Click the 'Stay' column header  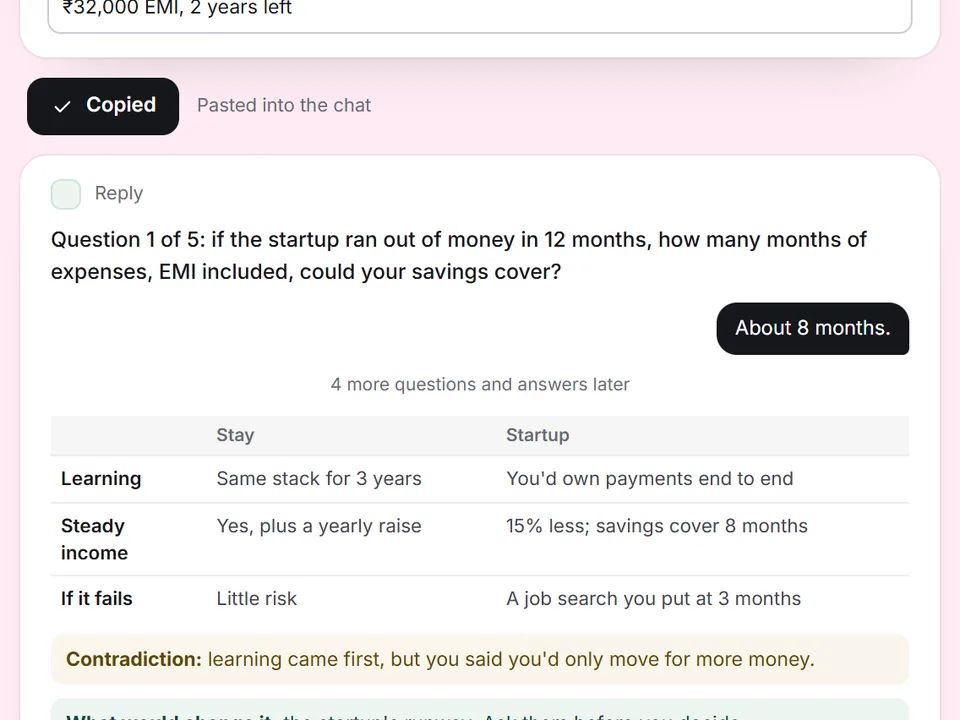(236, 435)
